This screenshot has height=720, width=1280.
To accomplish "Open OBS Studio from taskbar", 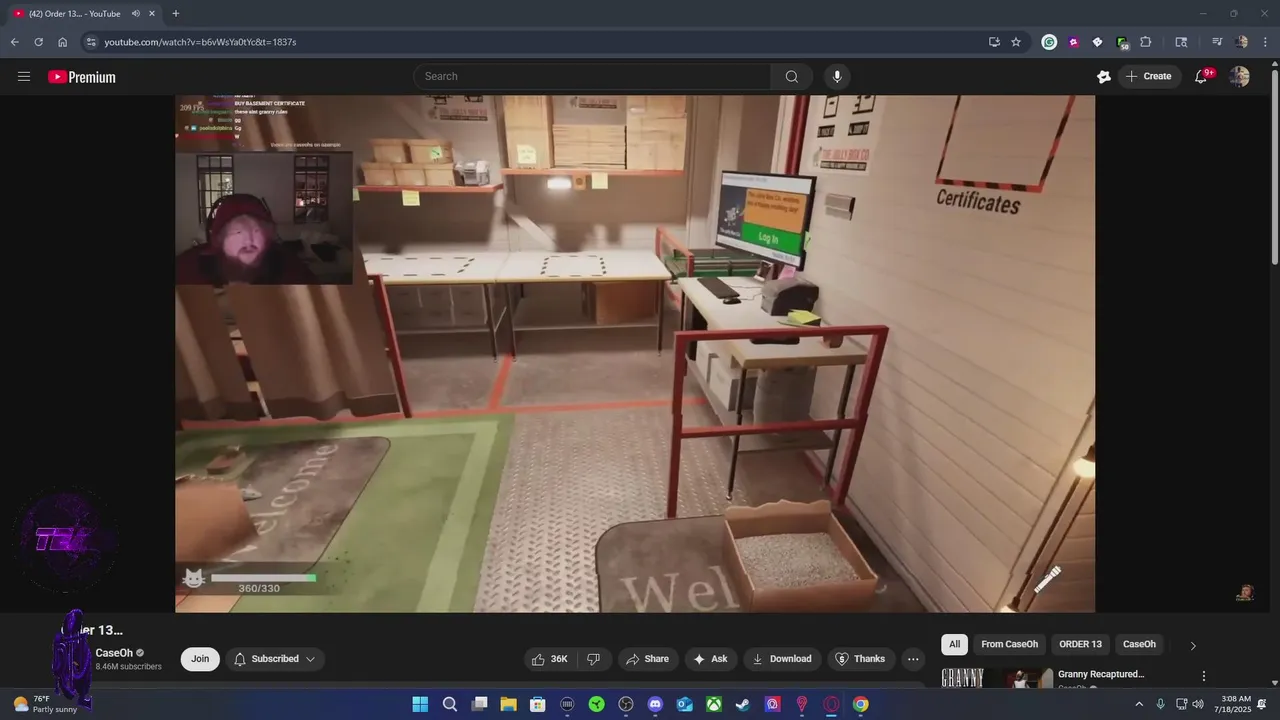I will (x=626, y=704).
